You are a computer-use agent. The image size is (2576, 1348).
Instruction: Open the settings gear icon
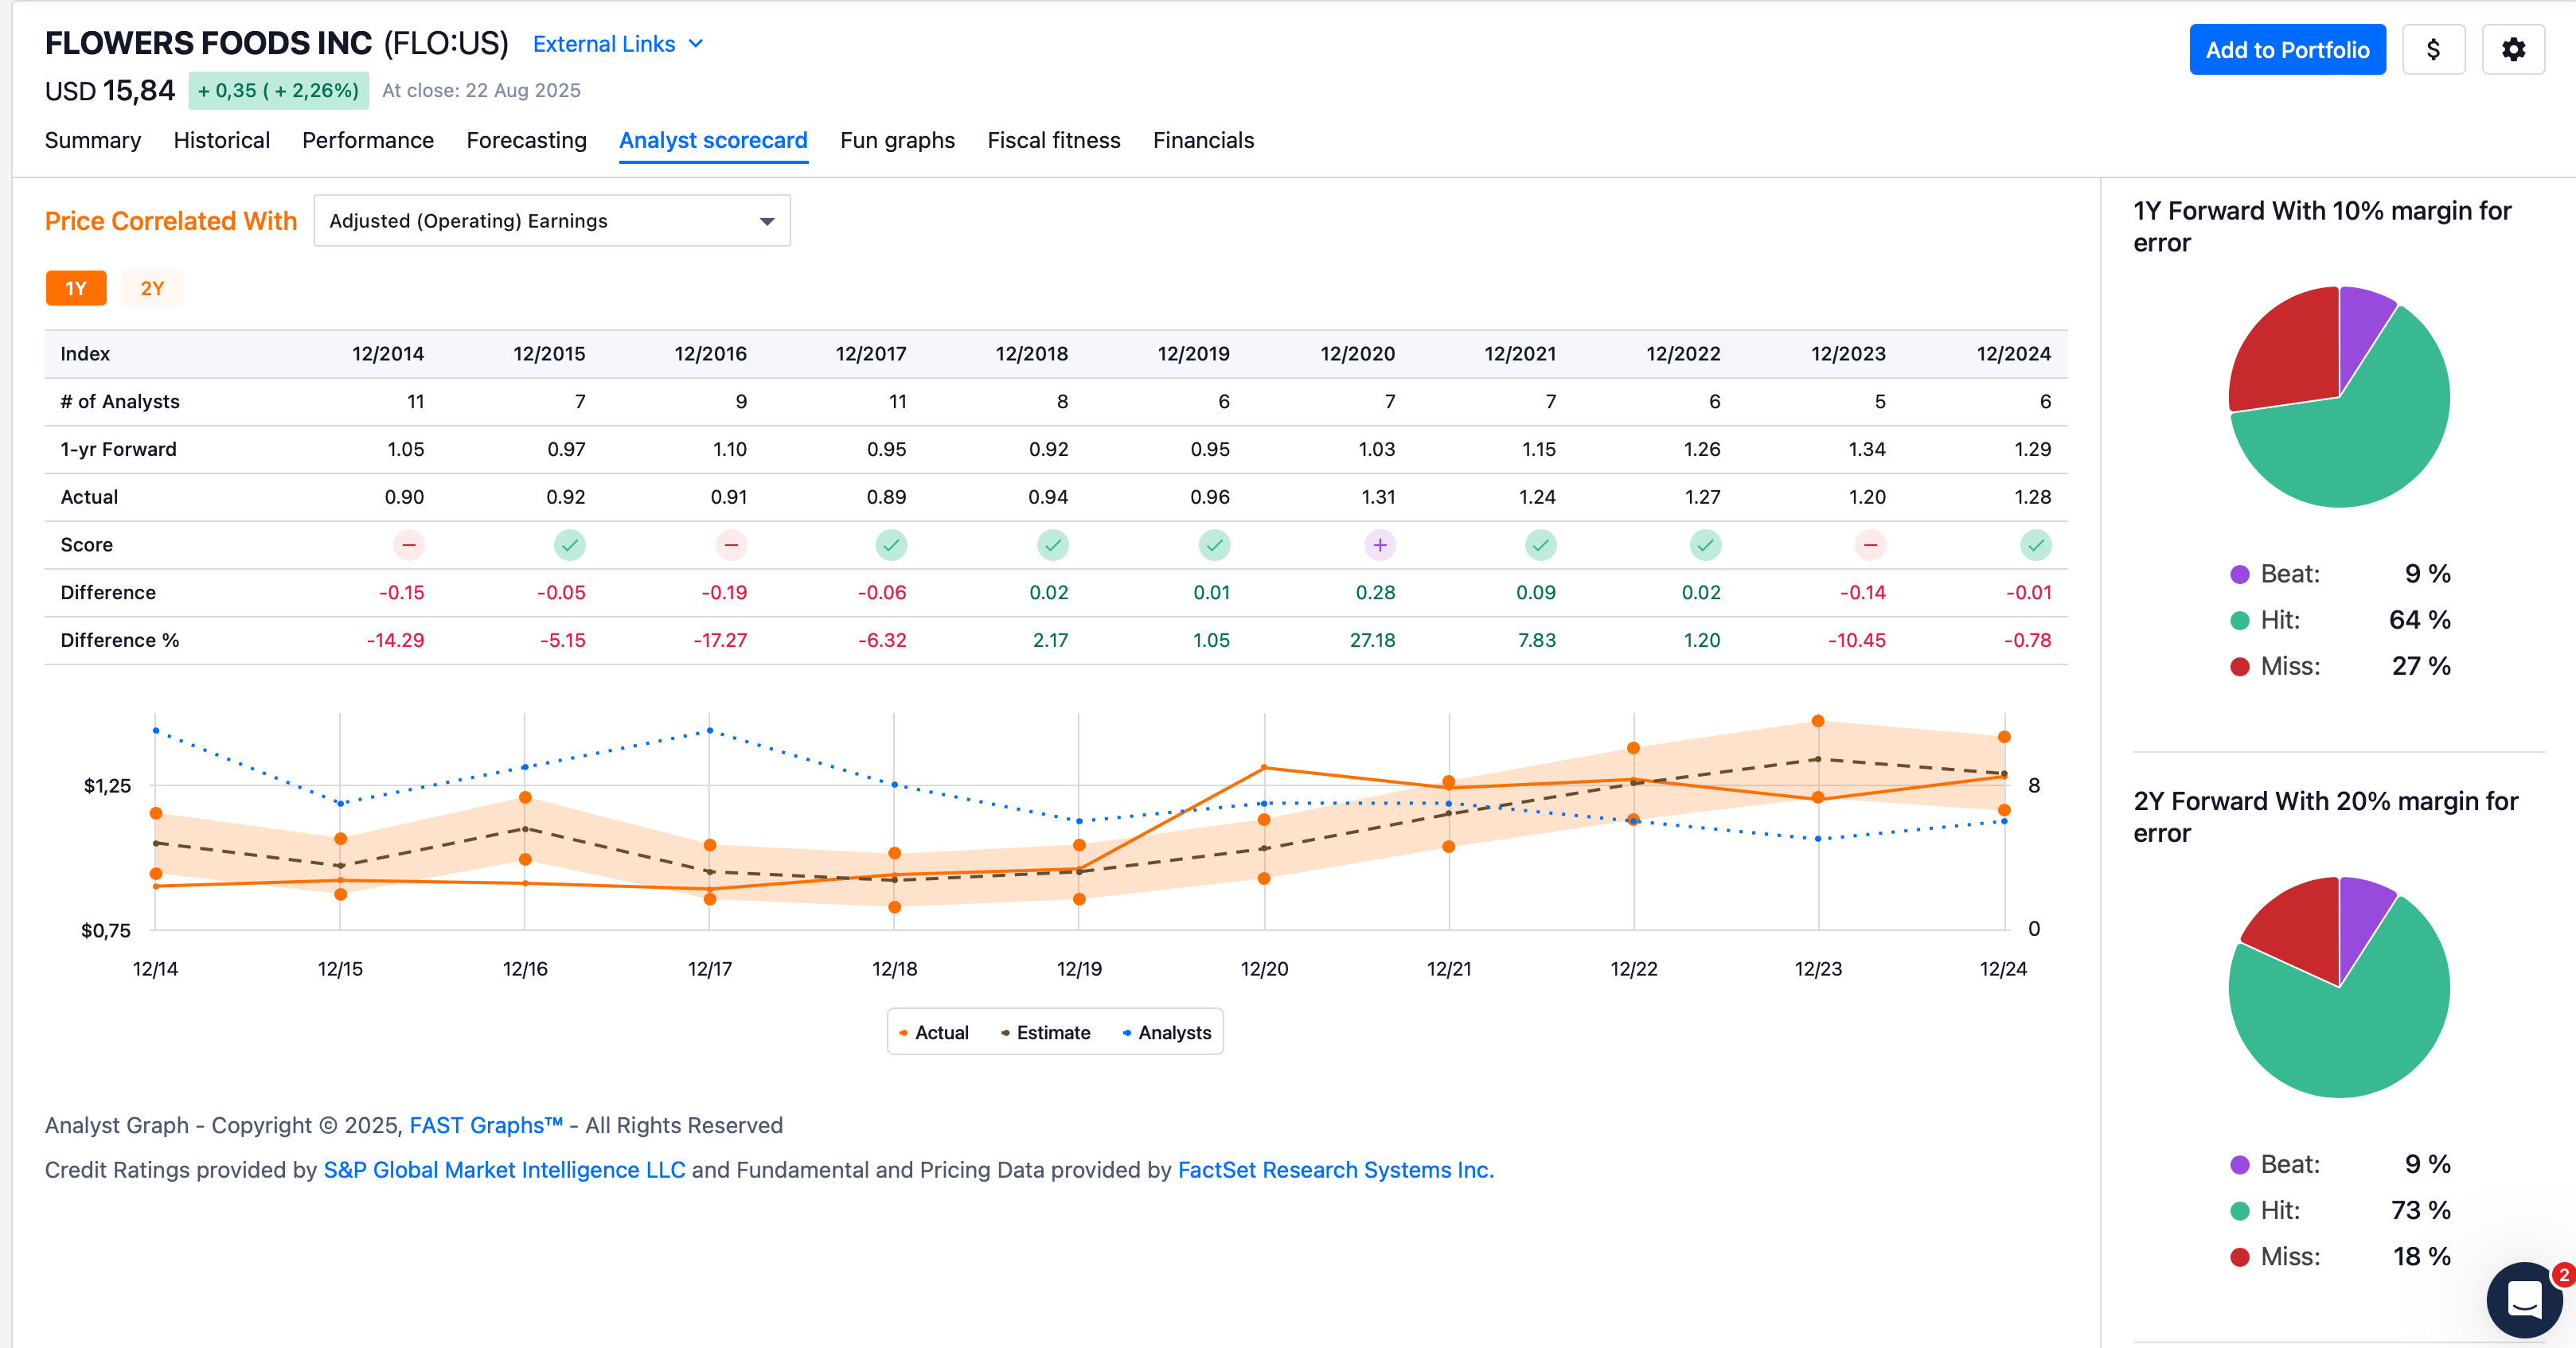[x=2512, y=50]
